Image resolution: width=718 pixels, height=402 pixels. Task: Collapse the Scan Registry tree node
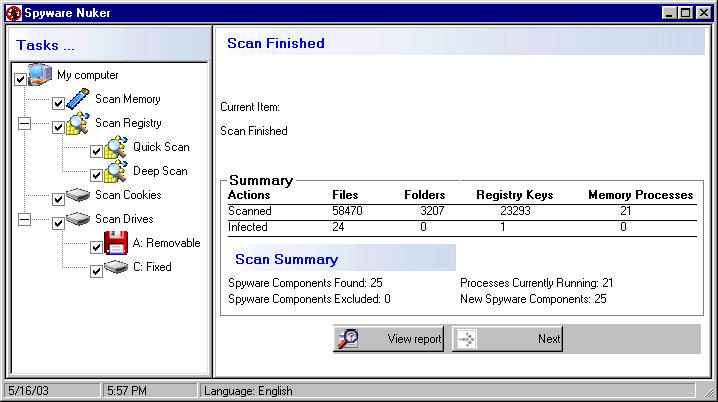pyautogui.click(x=24, y=123)
